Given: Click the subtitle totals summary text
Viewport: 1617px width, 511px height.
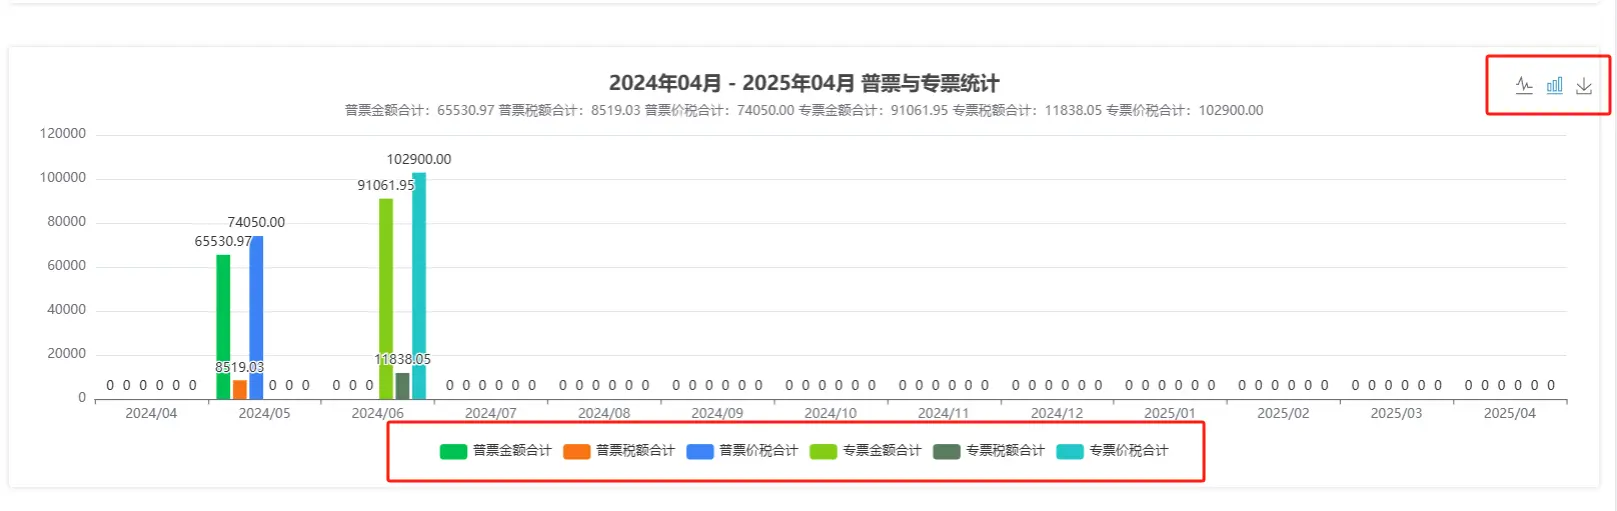Looking at the screenshot, I should (804, 111).
